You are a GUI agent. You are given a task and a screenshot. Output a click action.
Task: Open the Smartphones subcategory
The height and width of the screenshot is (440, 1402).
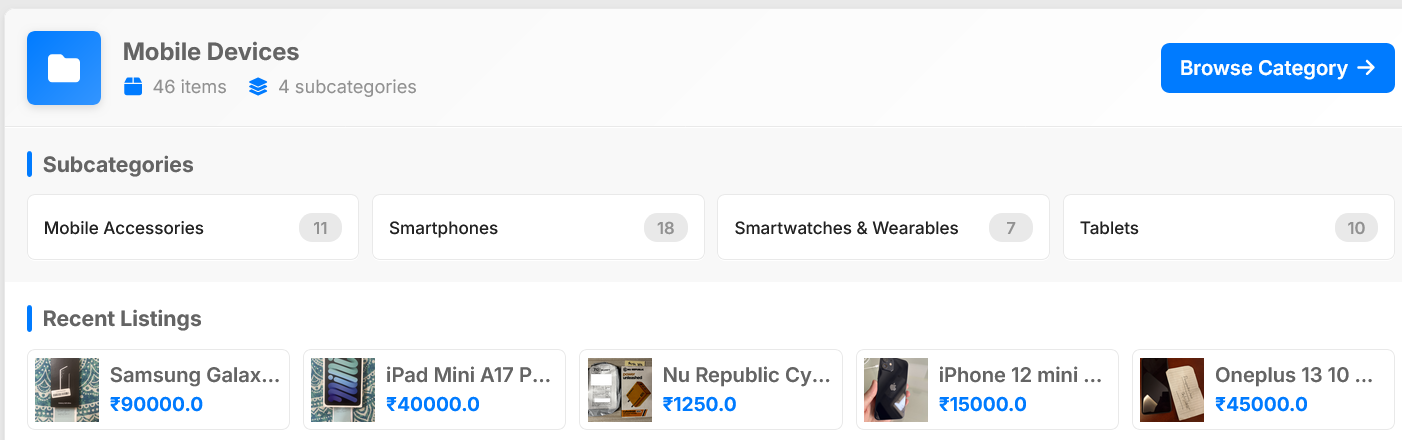coord(443,228)
